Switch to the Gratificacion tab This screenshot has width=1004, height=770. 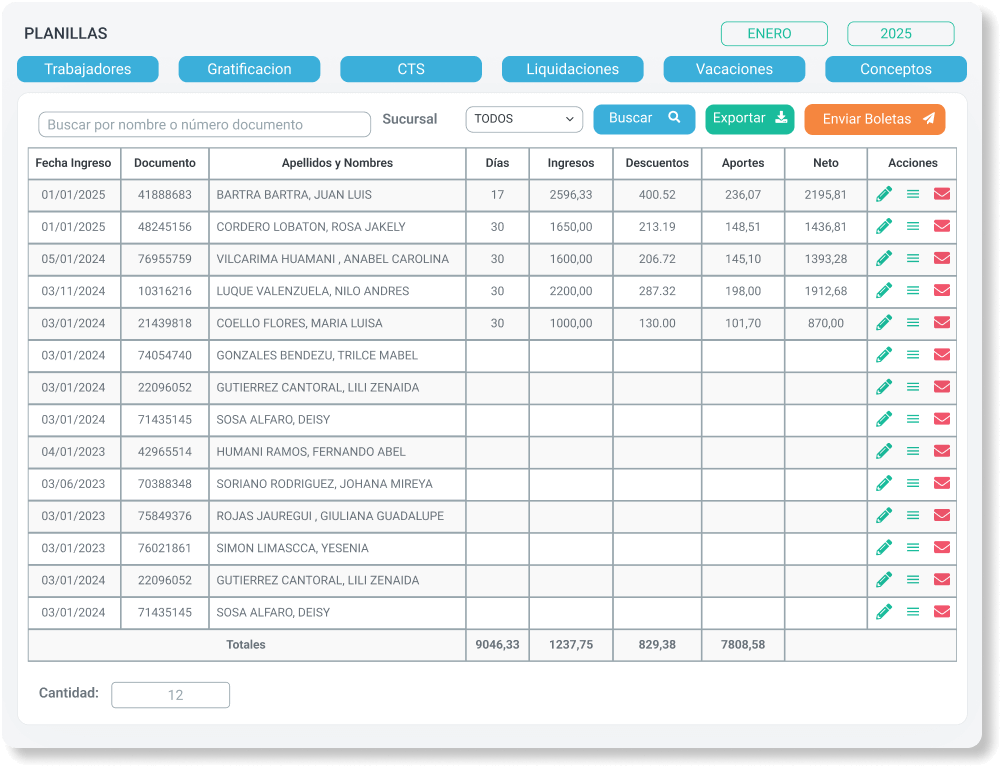click(x=249, y=69)
